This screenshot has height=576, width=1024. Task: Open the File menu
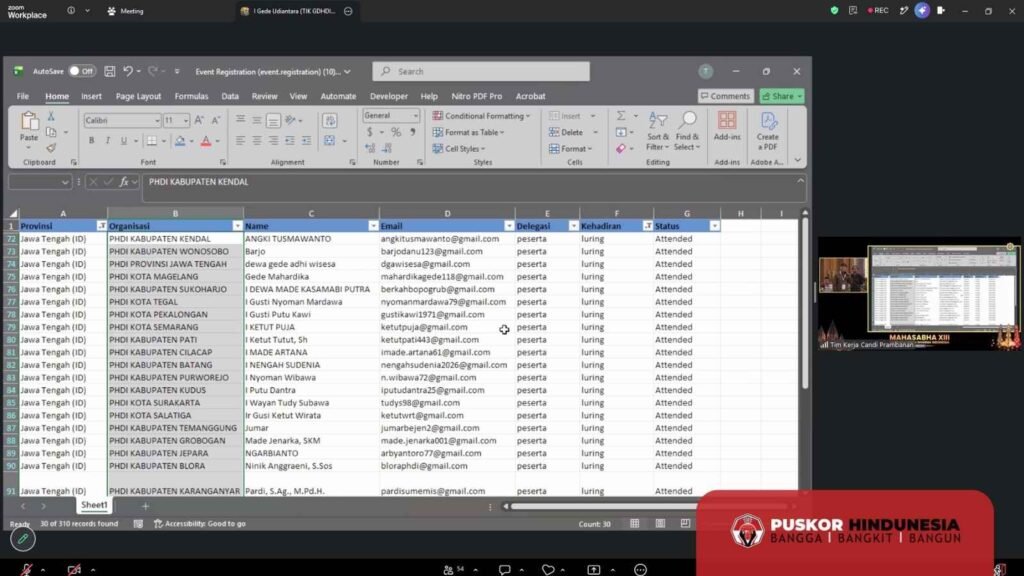(23, 96)
